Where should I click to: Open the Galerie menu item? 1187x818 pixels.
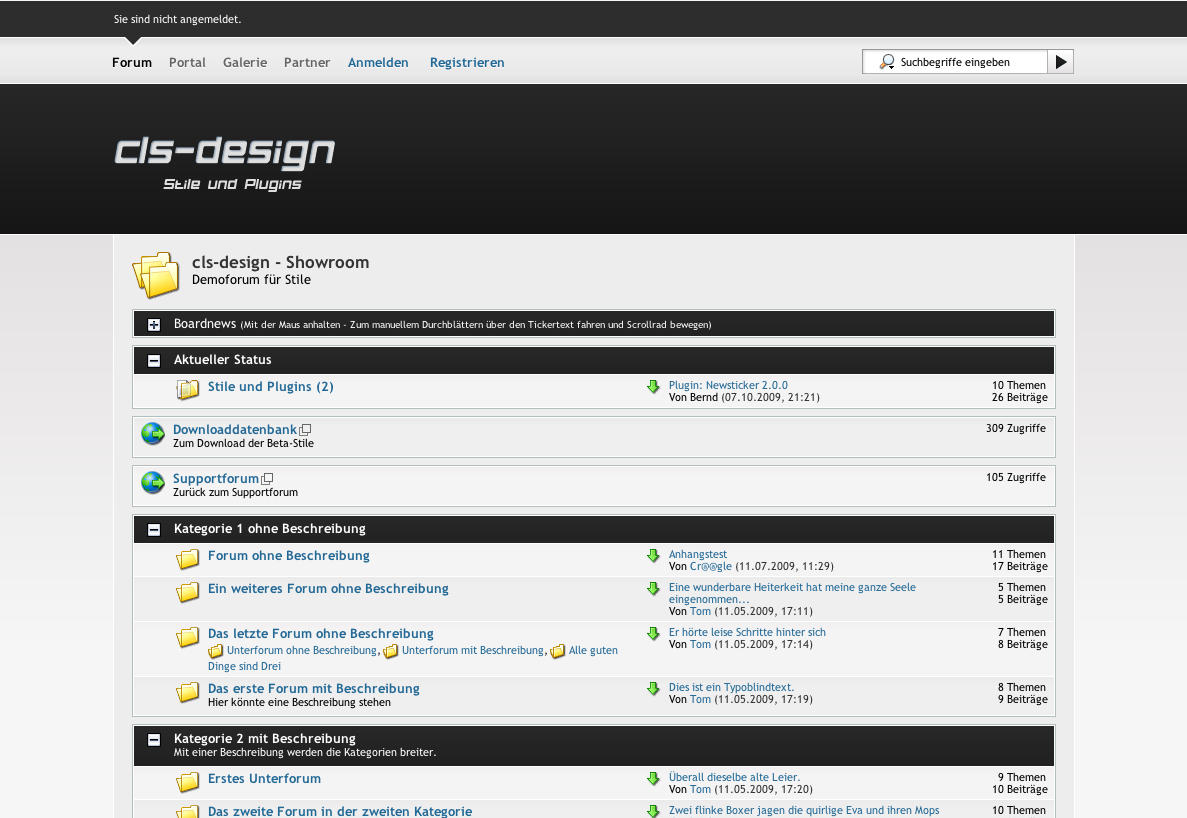click(x=245, y=62)
